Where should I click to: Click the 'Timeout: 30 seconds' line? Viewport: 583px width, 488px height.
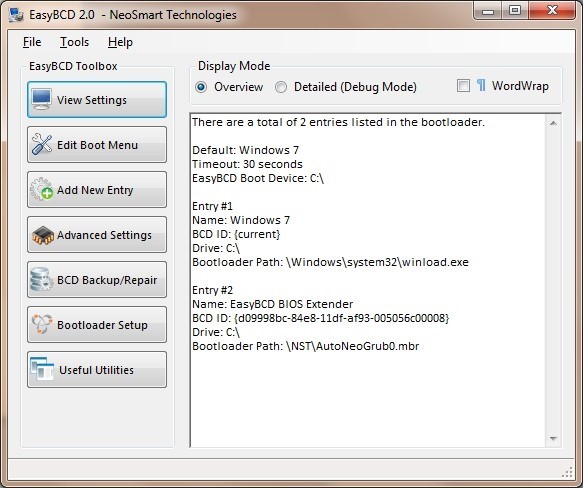point(247,164)
